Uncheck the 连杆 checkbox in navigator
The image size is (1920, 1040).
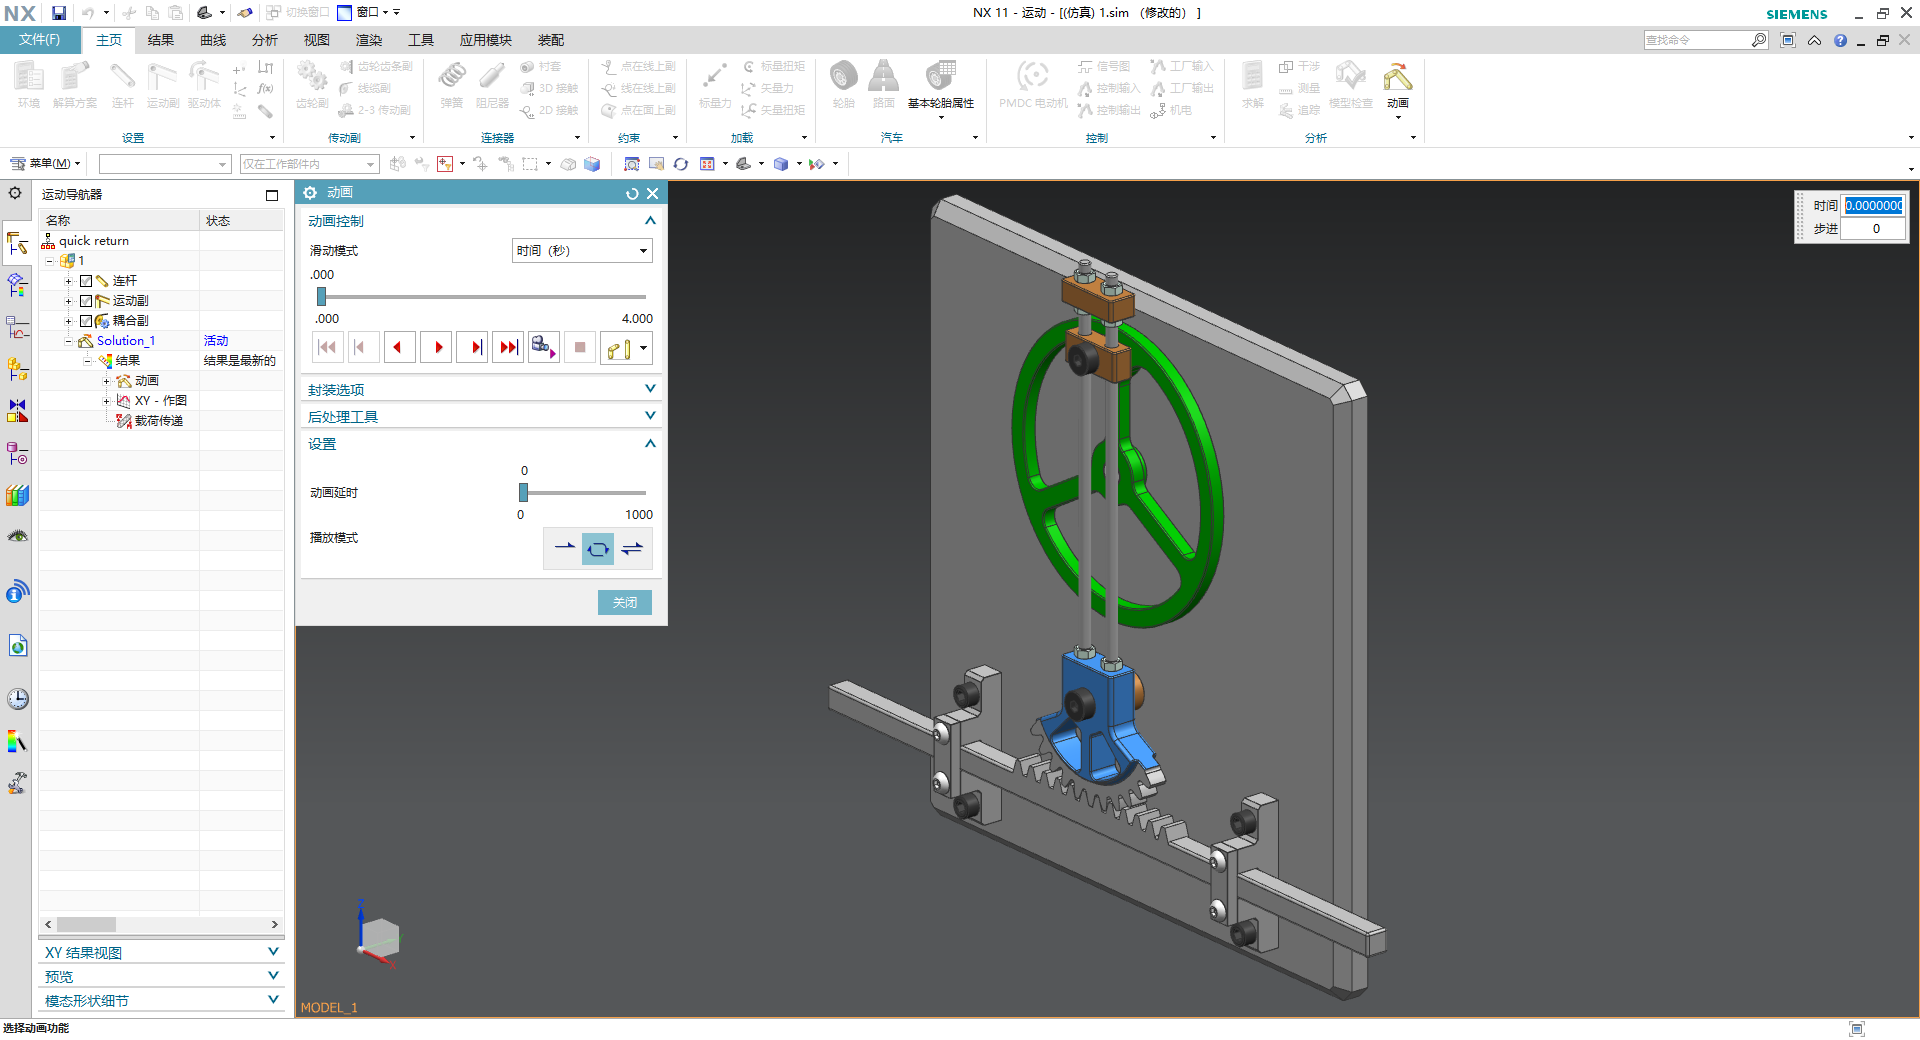pos(86,281)
